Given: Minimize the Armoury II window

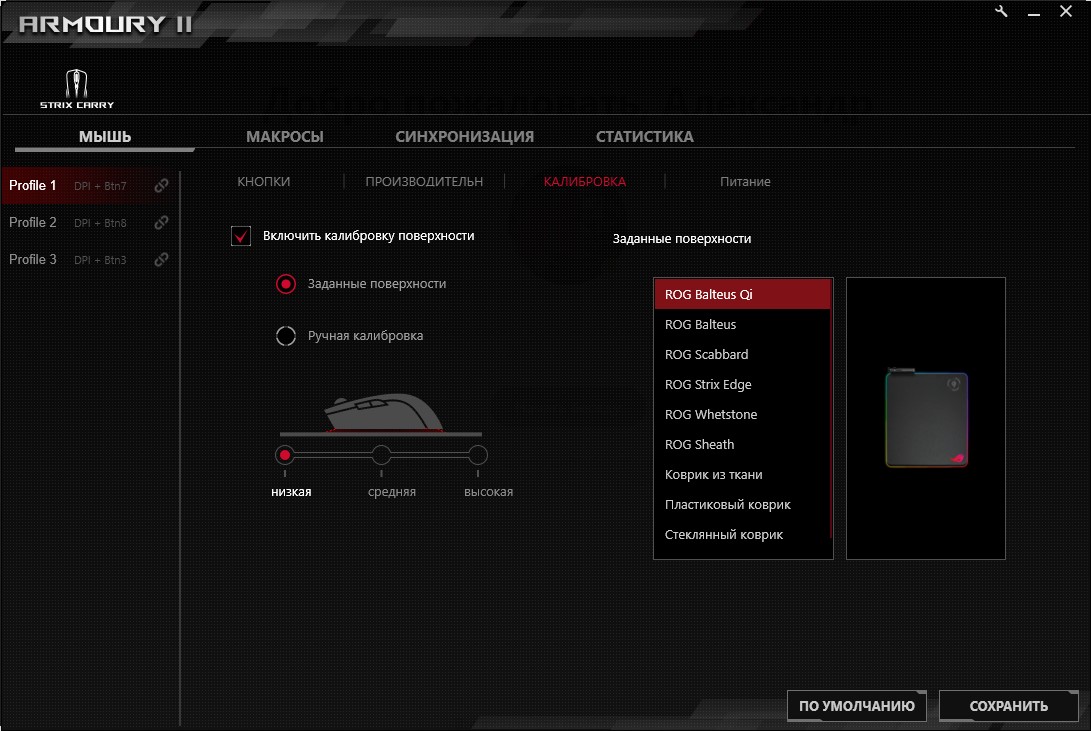Looking at the screenshot, I should tap(1036, 12).
